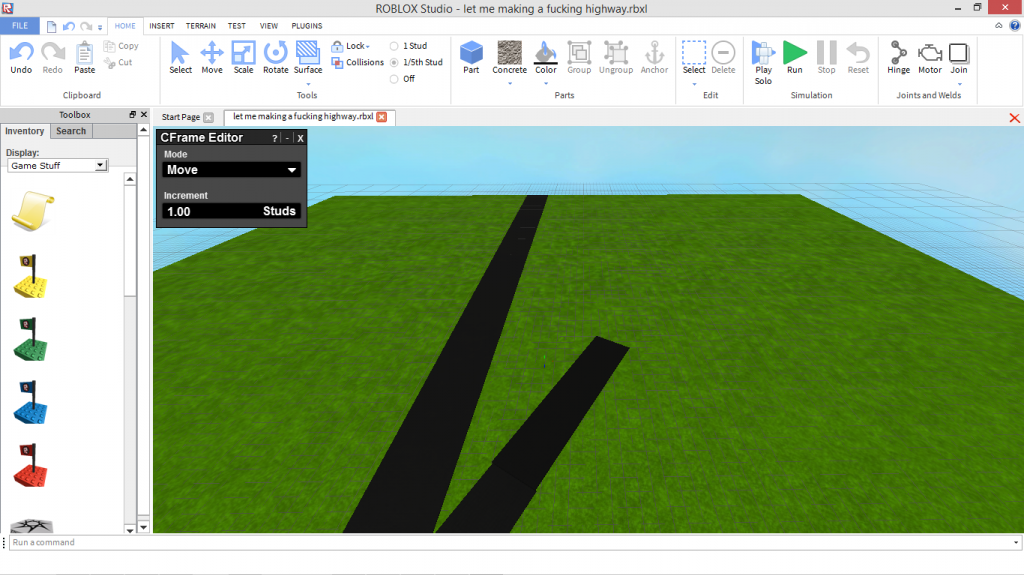Switch to Toolbox Inventory tab
The image size is (1024, 575).
25,131
